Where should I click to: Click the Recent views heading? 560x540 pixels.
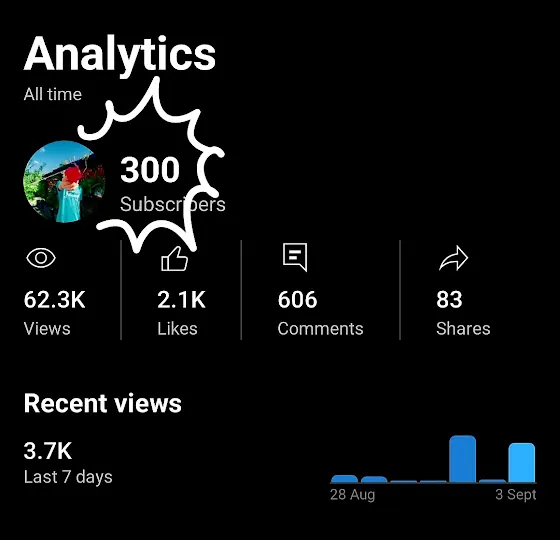pos(103,403)
